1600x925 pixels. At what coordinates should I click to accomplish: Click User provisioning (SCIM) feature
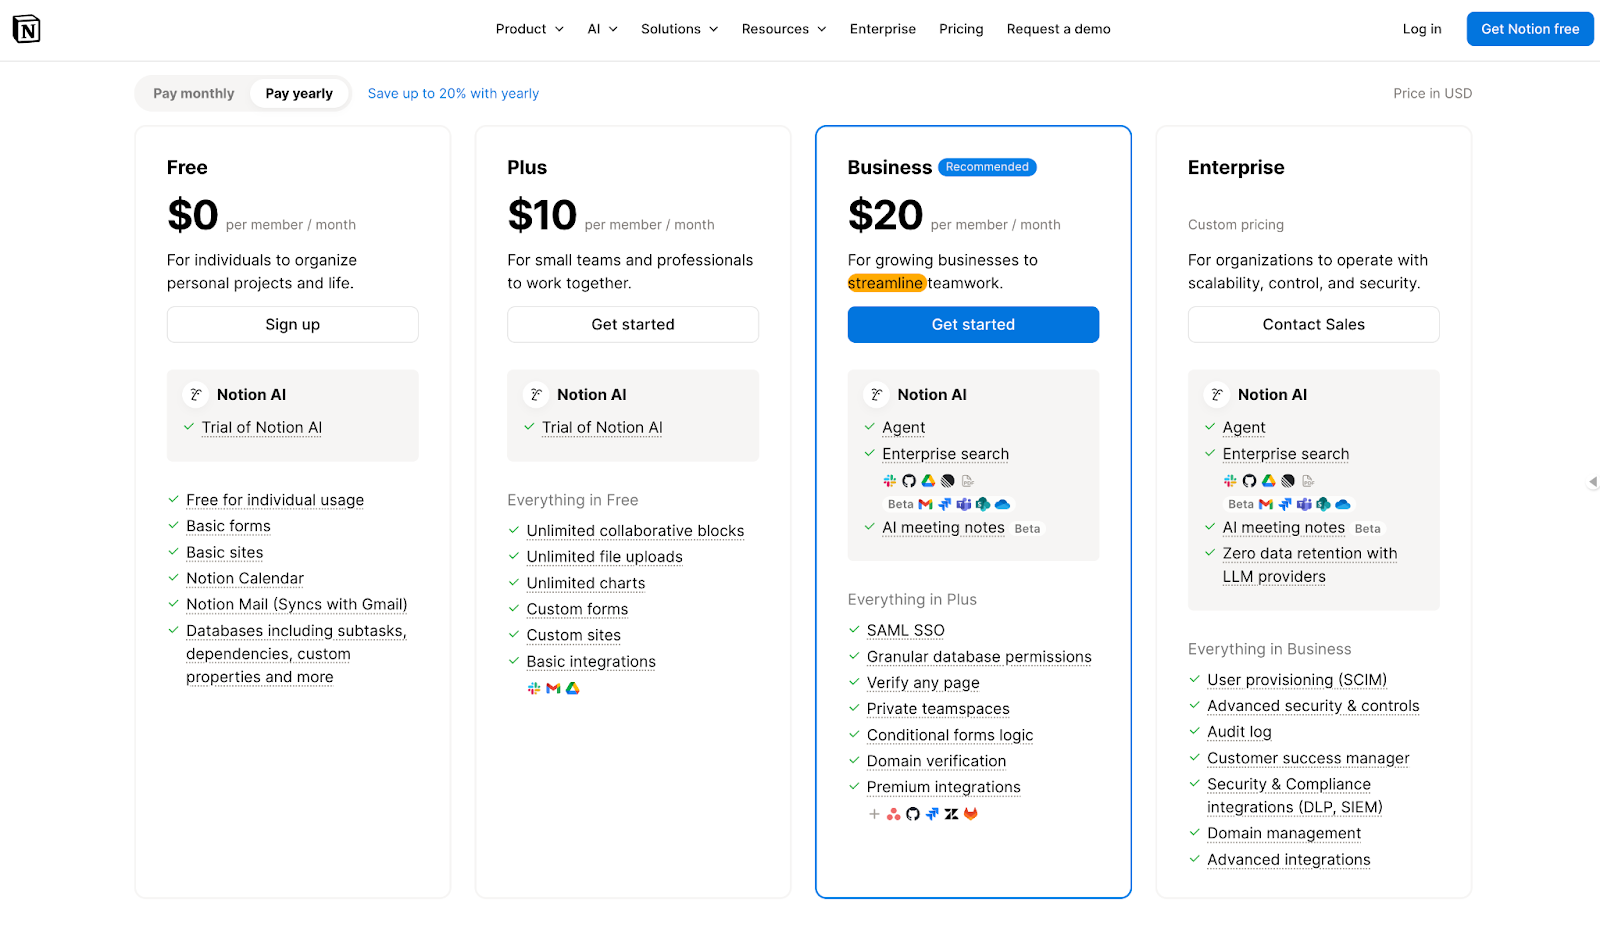click(1297, 680)
